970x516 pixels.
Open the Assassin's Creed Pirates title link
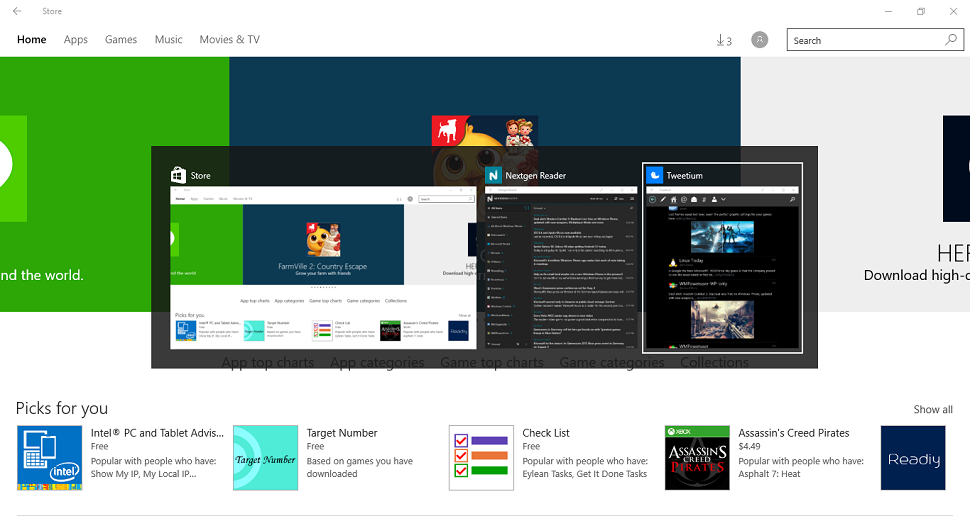pos(793,433)
